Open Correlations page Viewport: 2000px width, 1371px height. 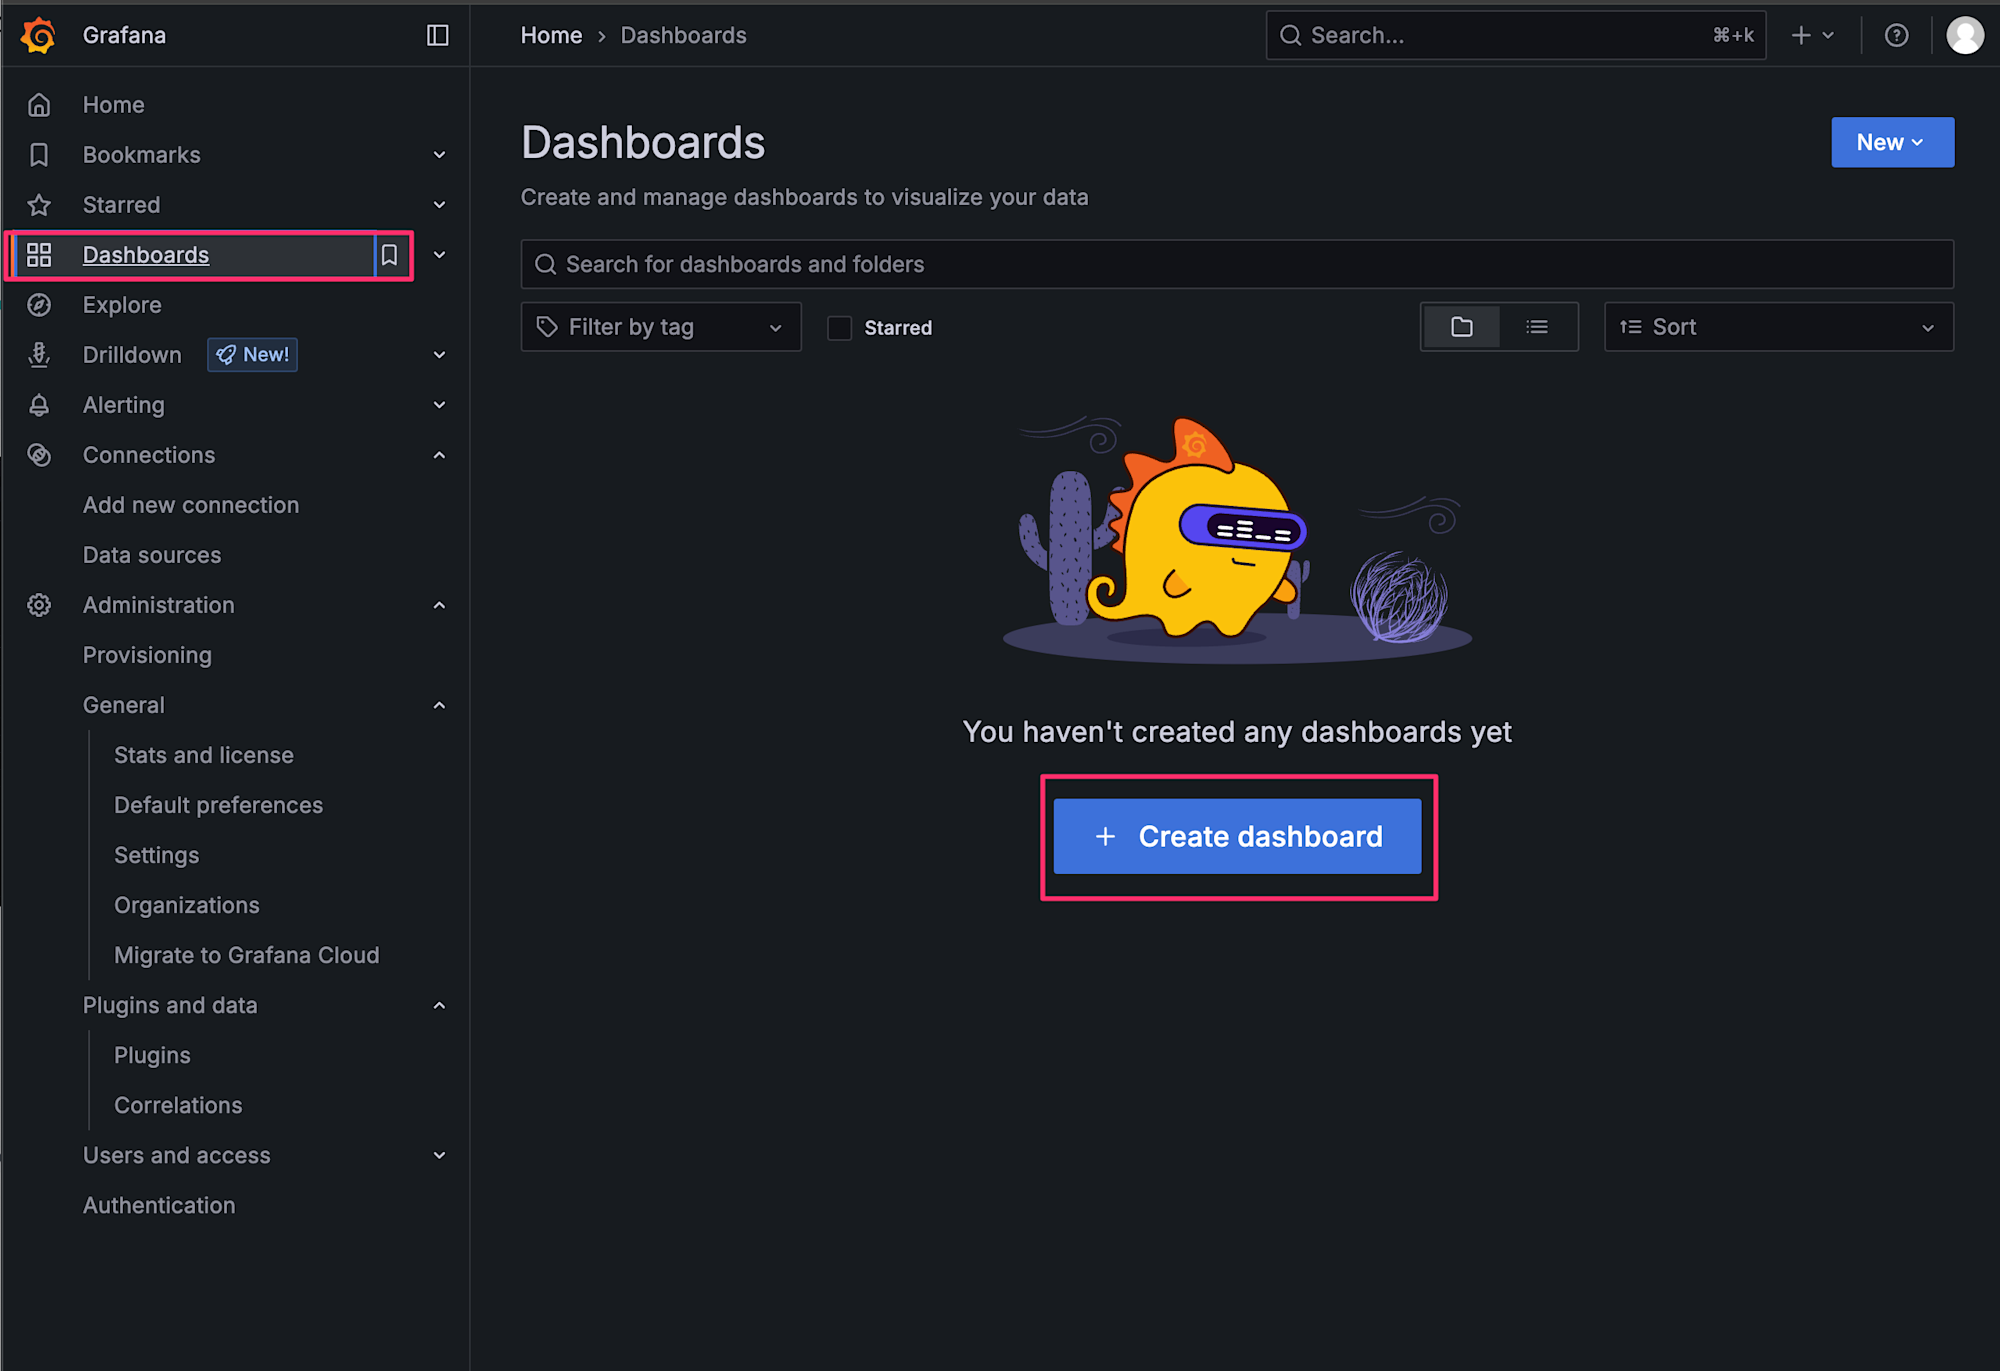coord(178,1105)
